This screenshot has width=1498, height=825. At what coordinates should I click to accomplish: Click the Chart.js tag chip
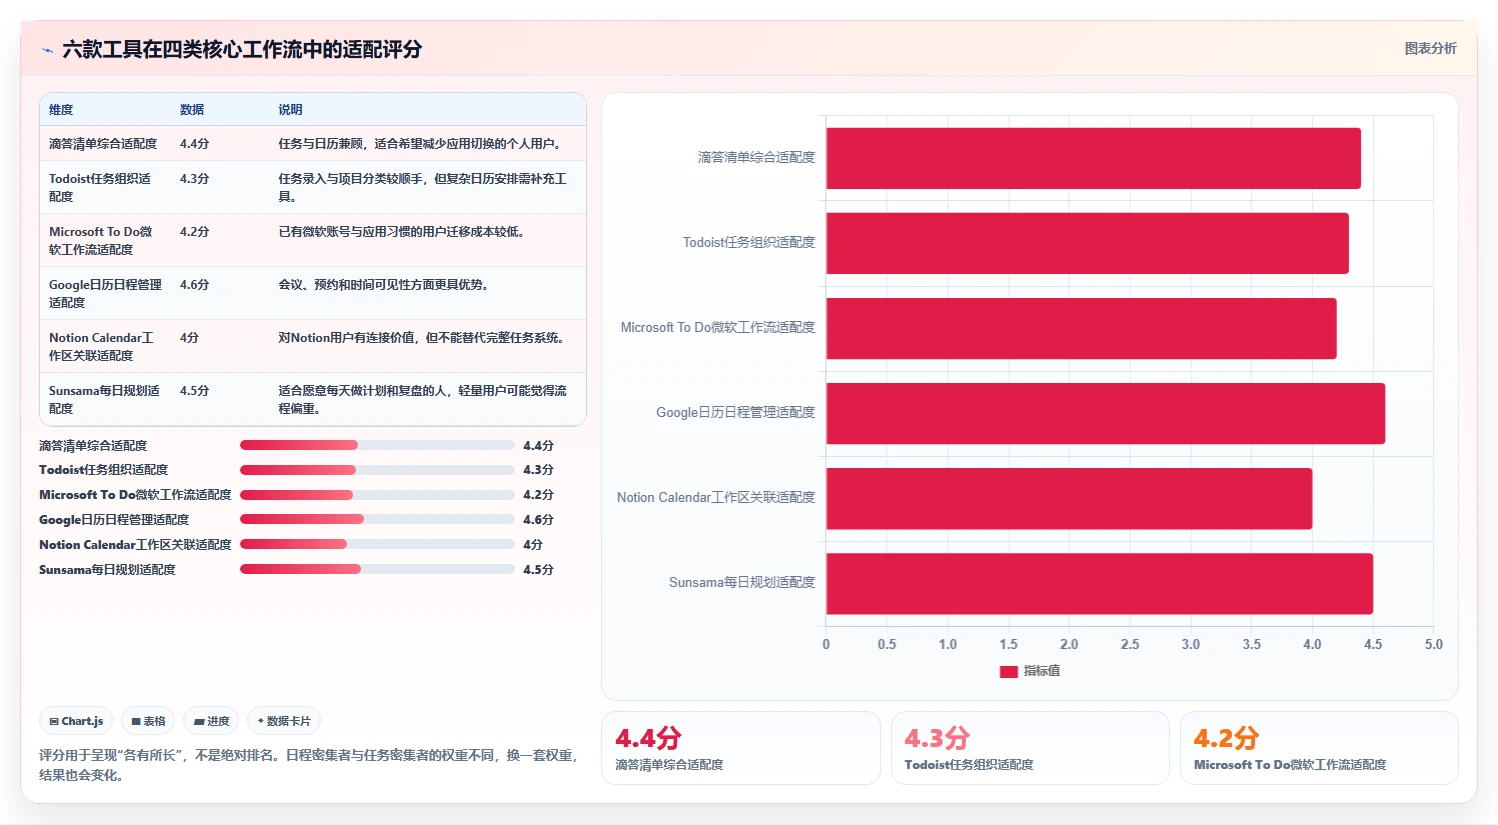click(77, 721)
